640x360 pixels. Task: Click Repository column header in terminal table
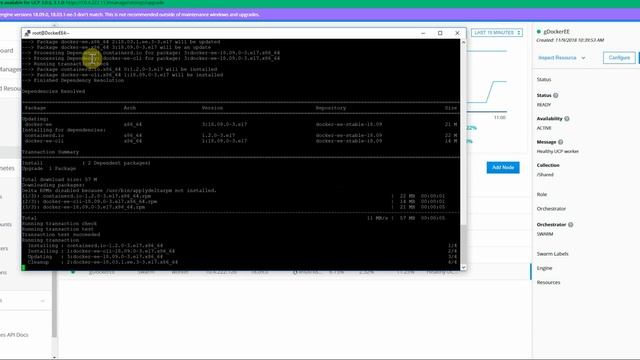331,108
